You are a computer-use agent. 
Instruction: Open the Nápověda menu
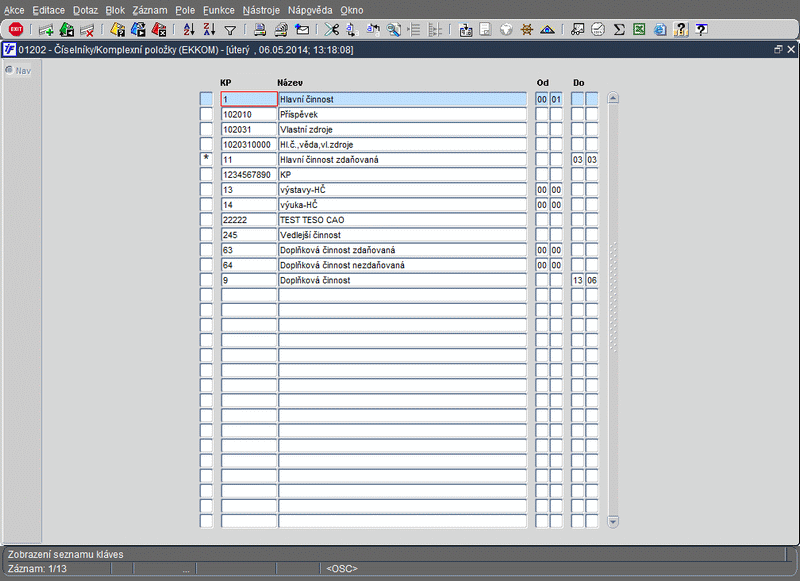pyautogui.click(x=310, y=10)
